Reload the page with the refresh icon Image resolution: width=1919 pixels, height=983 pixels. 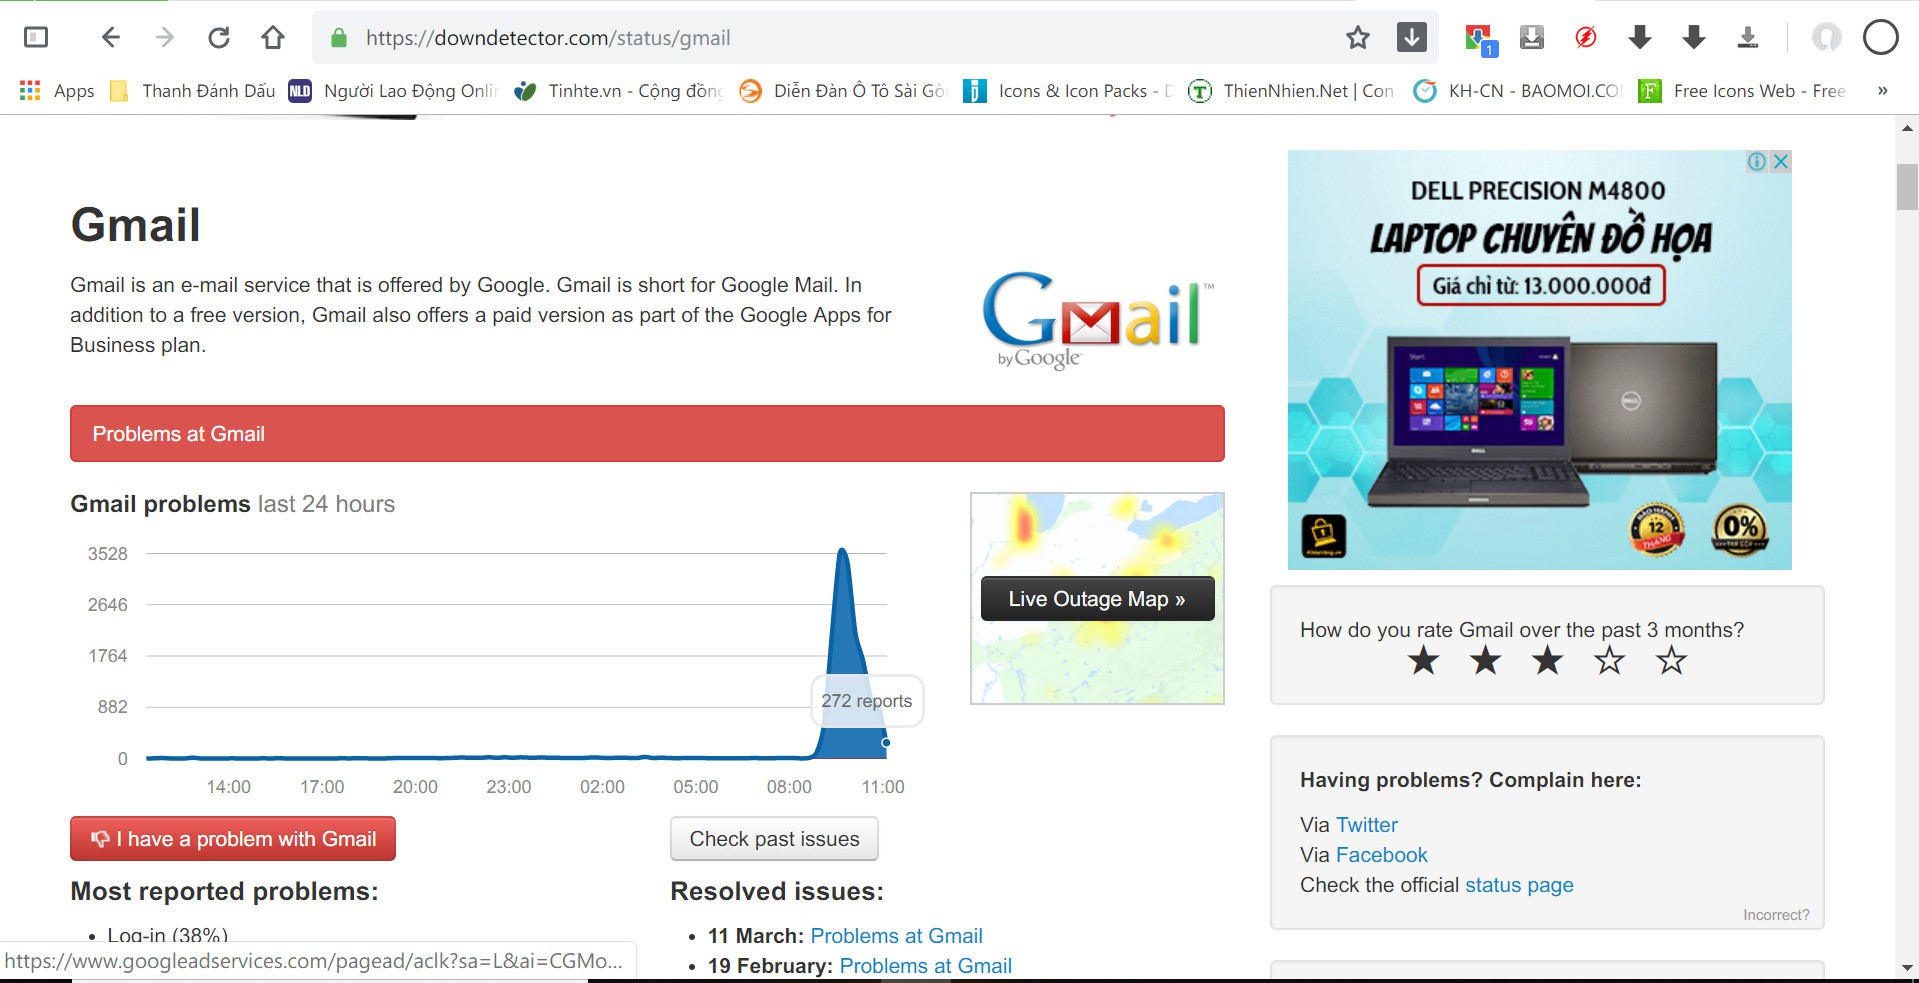(x=219, y=38)
